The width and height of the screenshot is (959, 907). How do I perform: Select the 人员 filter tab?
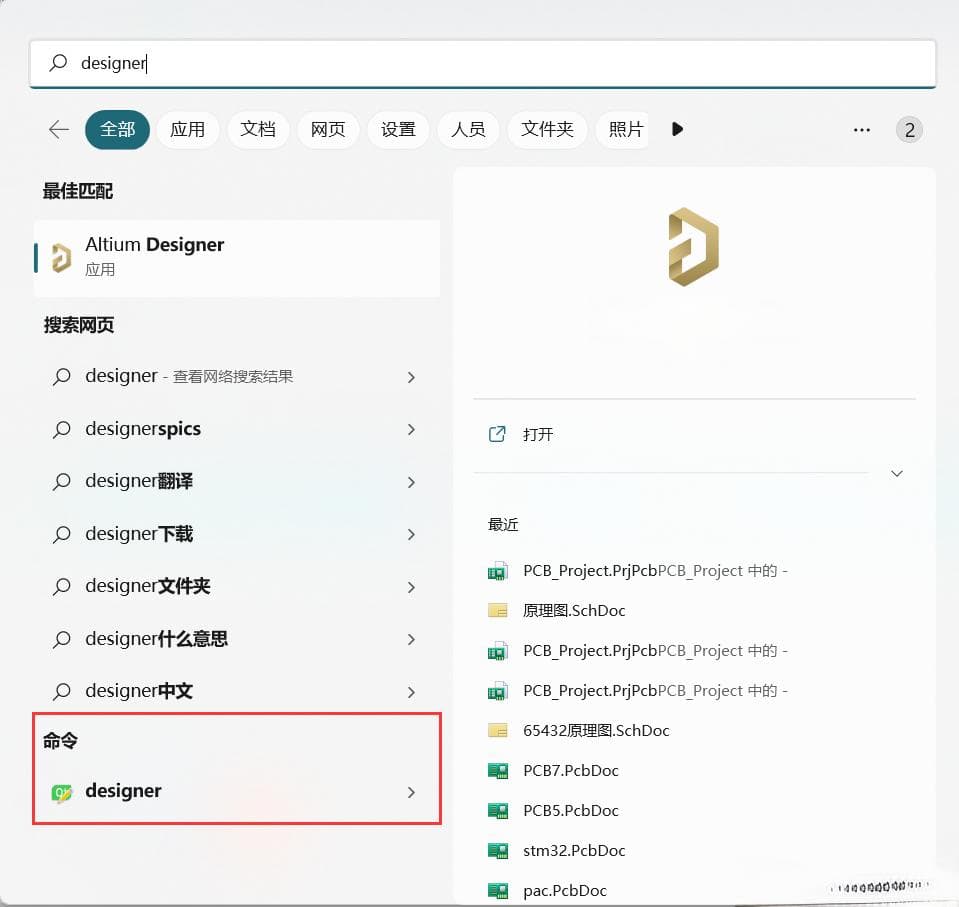[468, 130]
